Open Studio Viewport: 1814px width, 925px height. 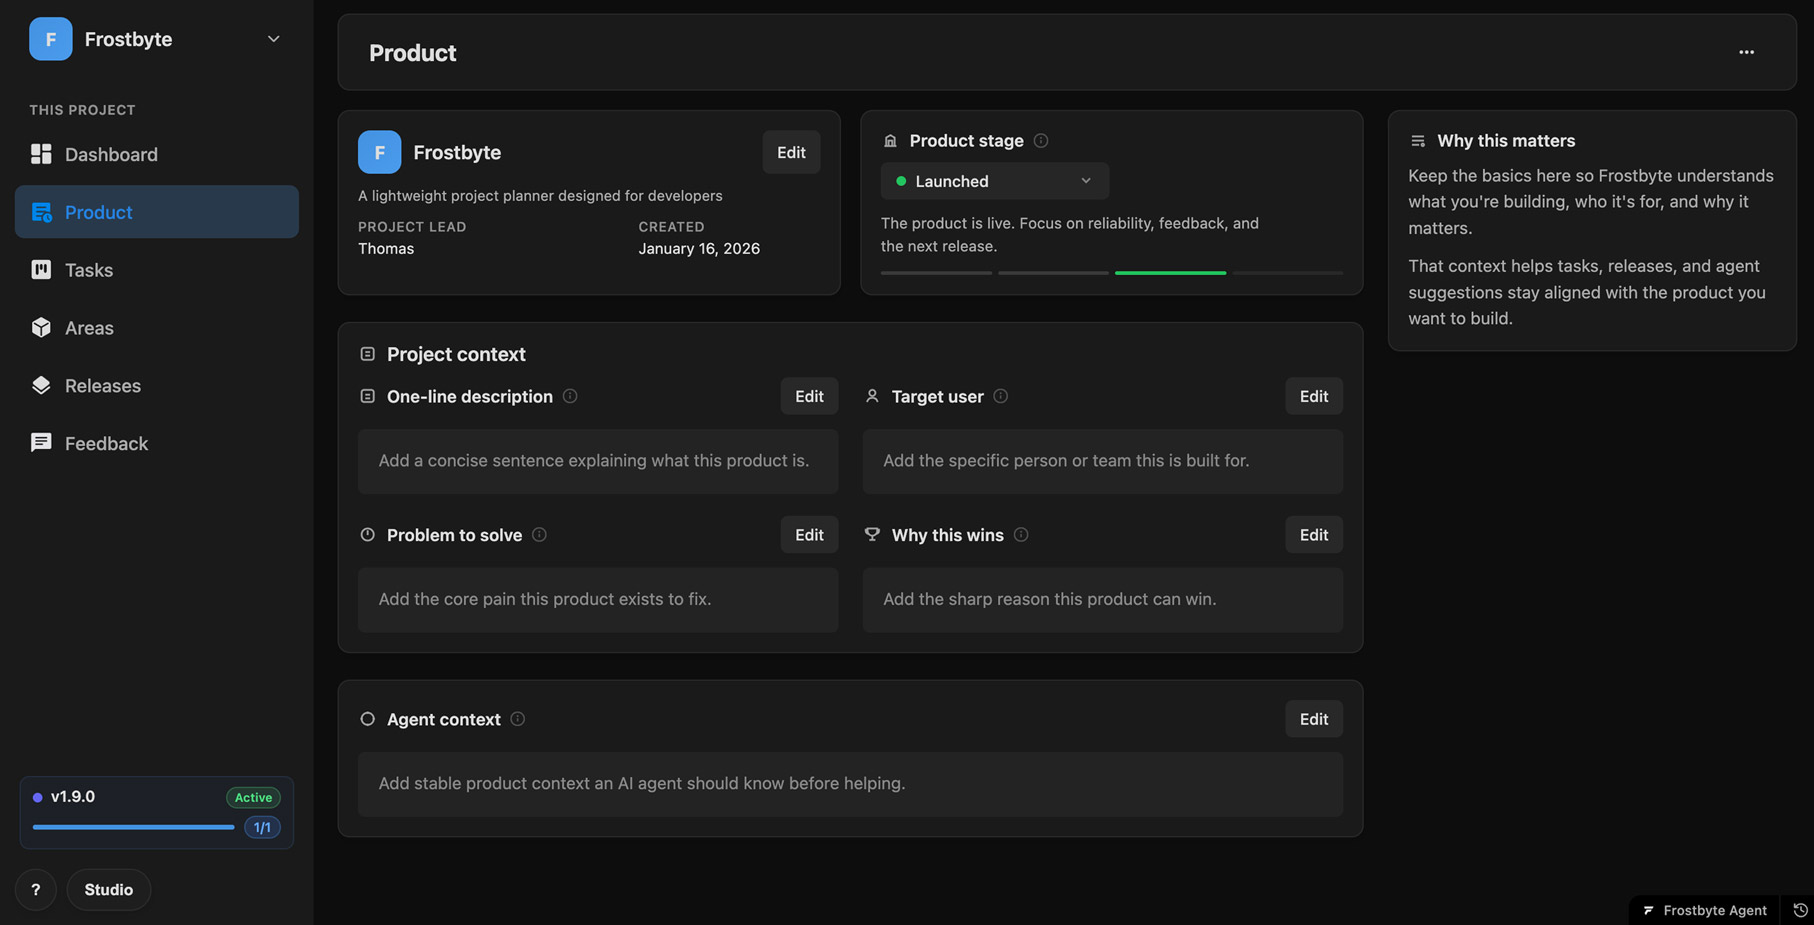tap(109, 889)
